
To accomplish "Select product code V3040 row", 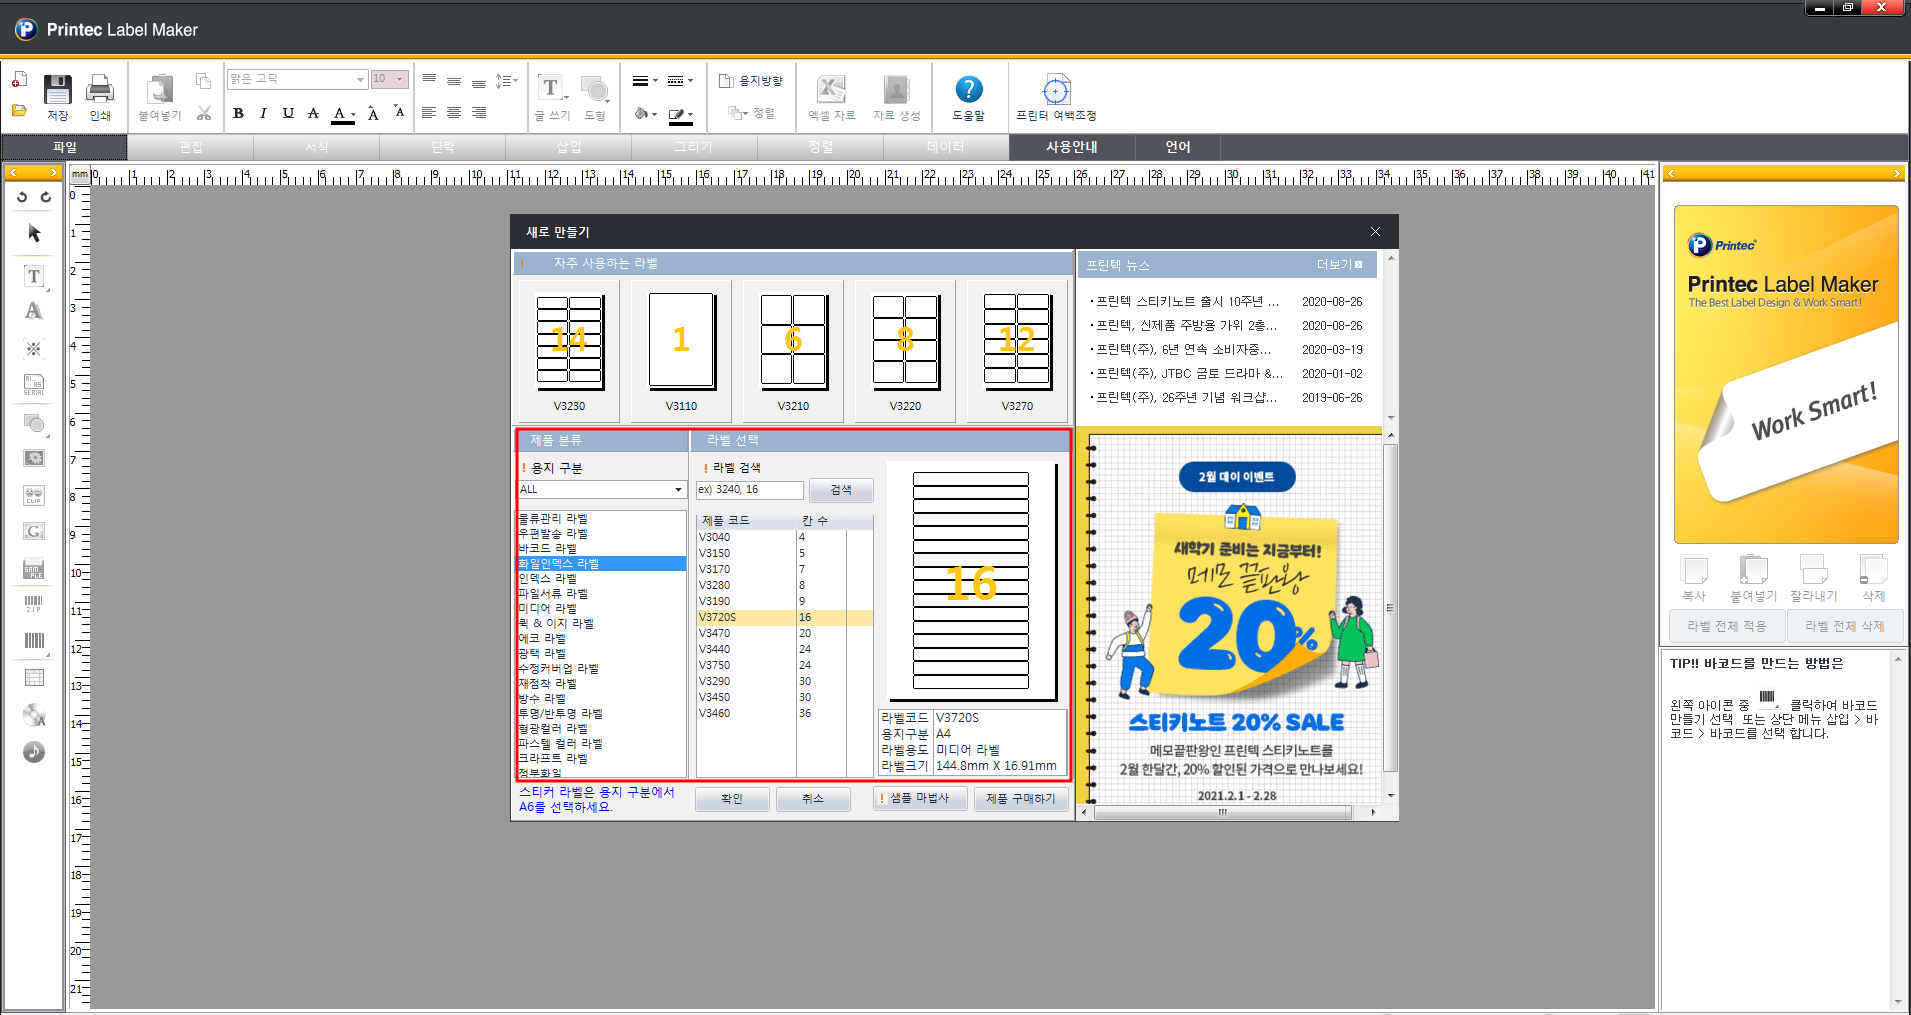I will (x=784, y=537).
